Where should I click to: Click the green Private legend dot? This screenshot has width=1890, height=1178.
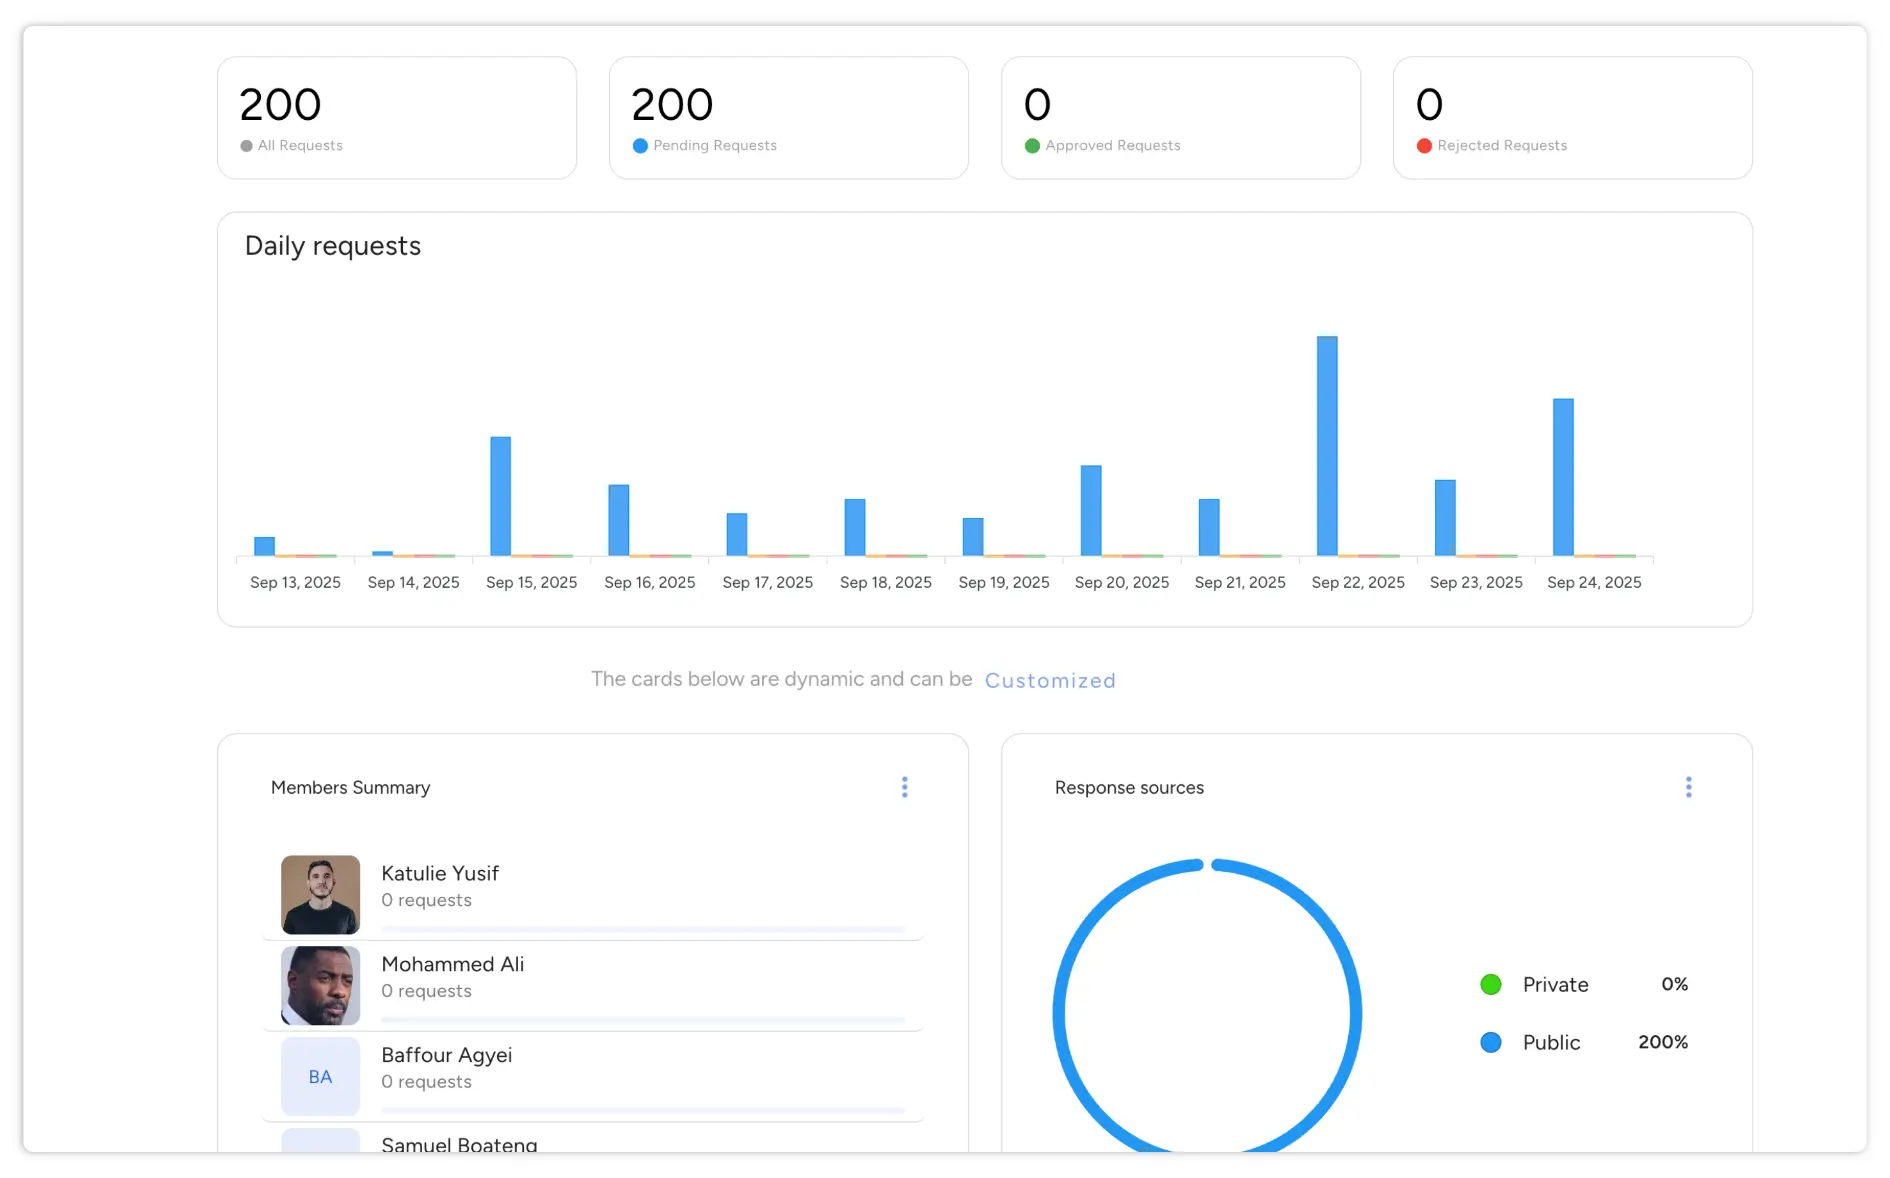pyautogui.click(x=1490, y=985)
